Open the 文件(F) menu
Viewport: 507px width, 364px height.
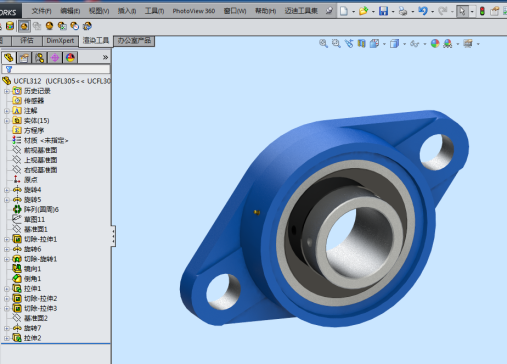click(x=41, y=11)
